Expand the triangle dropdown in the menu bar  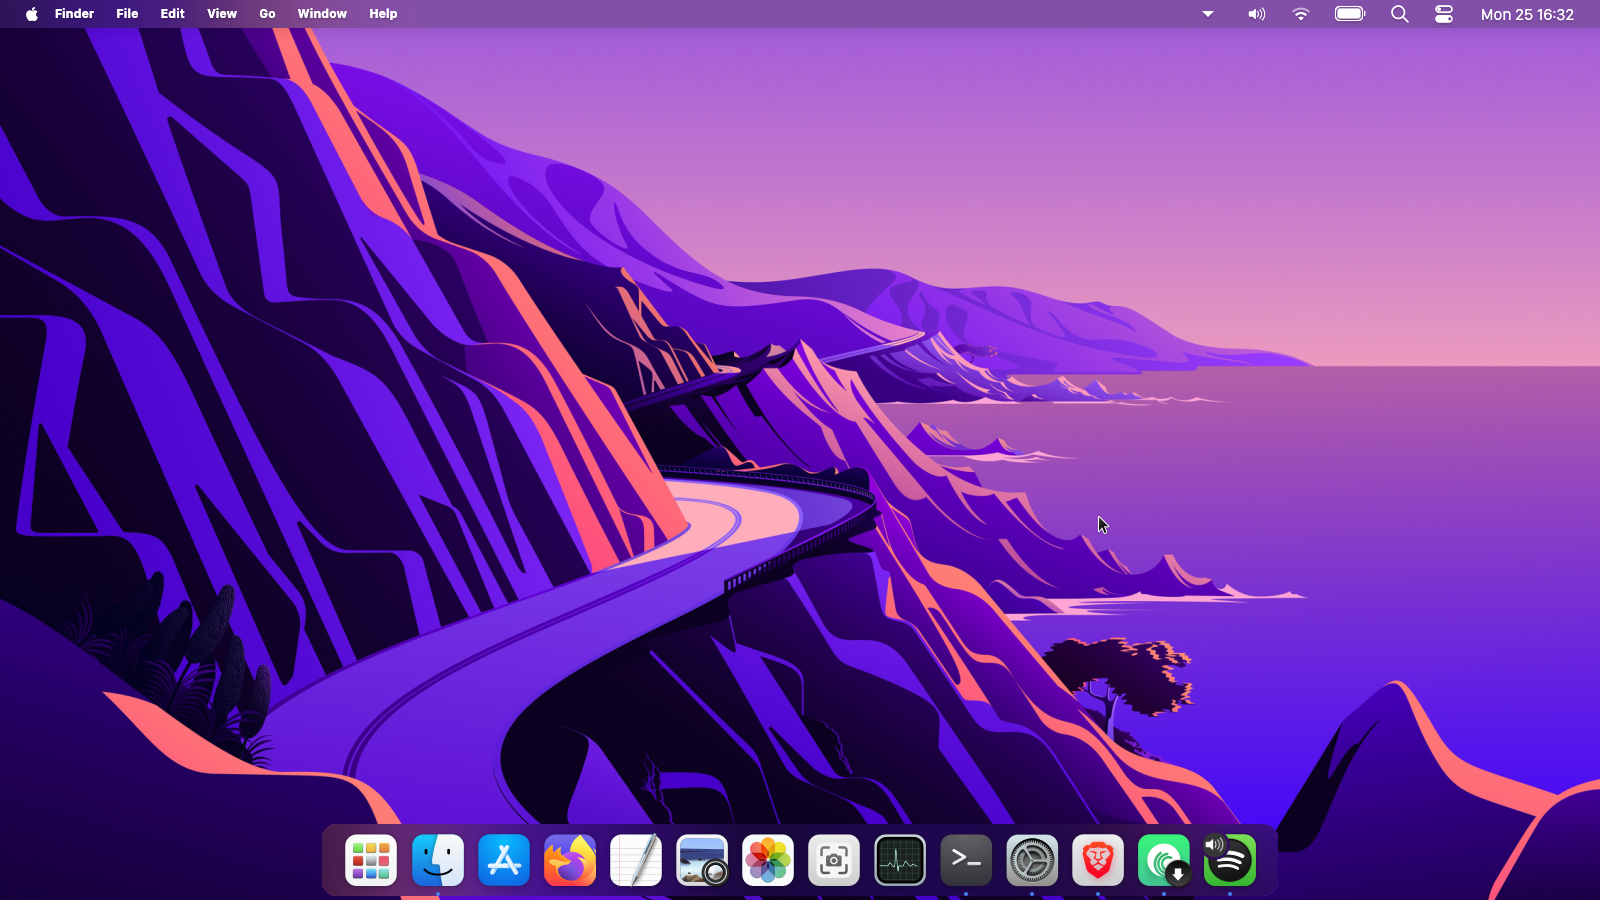[1208, 14]
